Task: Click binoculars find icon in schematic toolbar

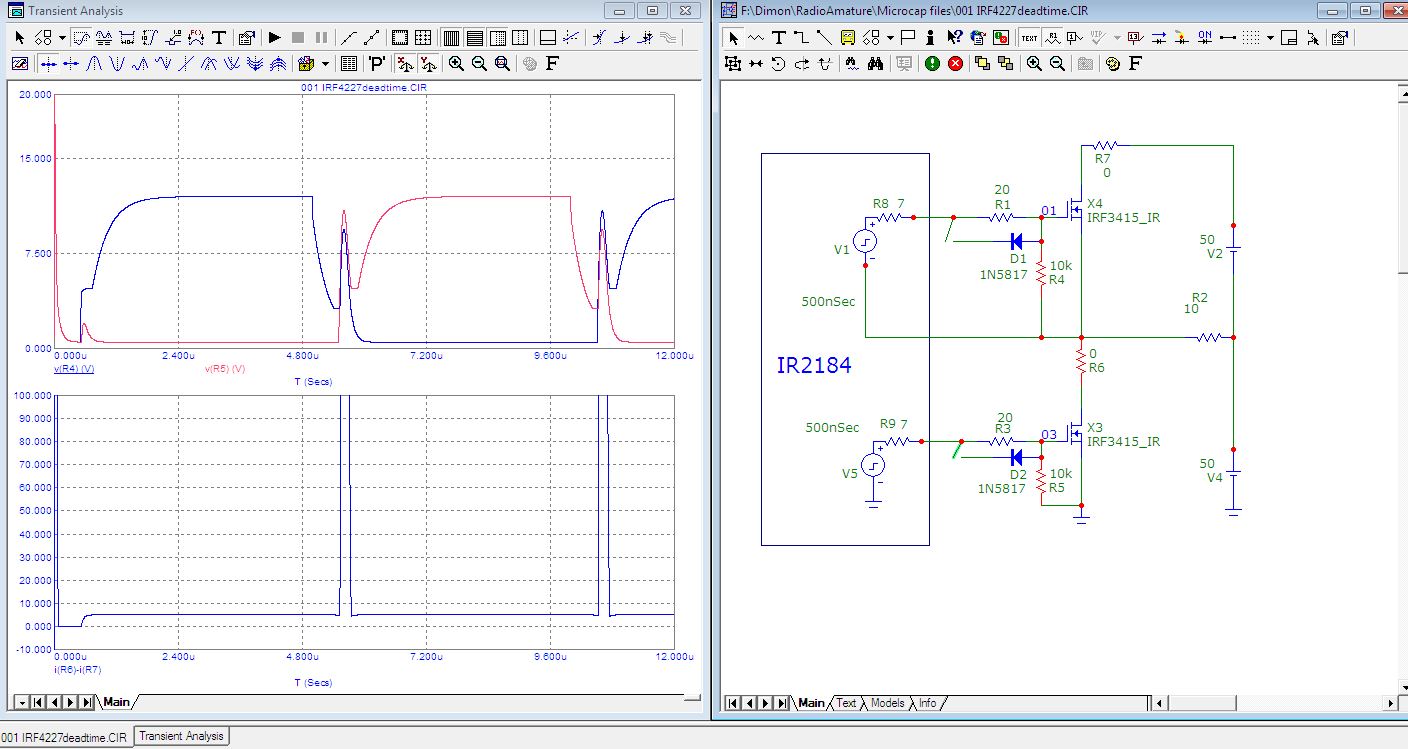Action: coord(875,63)
